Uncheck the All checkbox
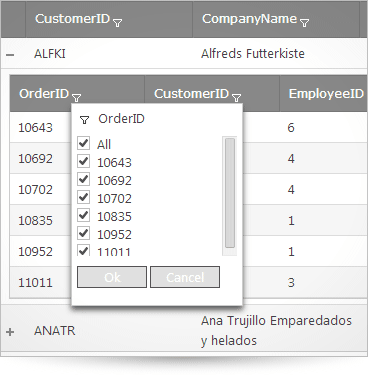This screenshot has width=368, height=375. (x=83, y=143)
